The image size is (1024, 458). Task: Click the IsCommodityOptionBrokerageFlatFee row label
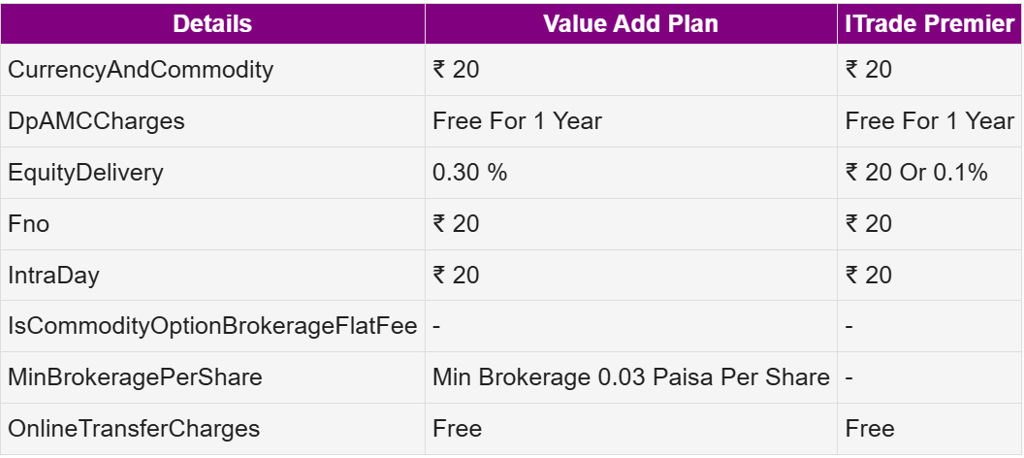coord(212,326)
